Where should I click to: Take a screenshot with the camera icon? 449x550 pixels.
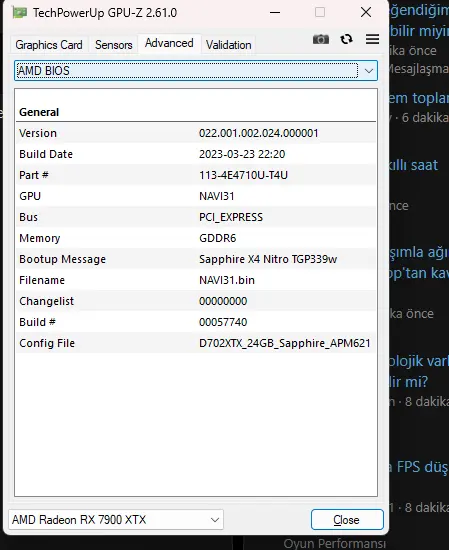tap(321, 39)
